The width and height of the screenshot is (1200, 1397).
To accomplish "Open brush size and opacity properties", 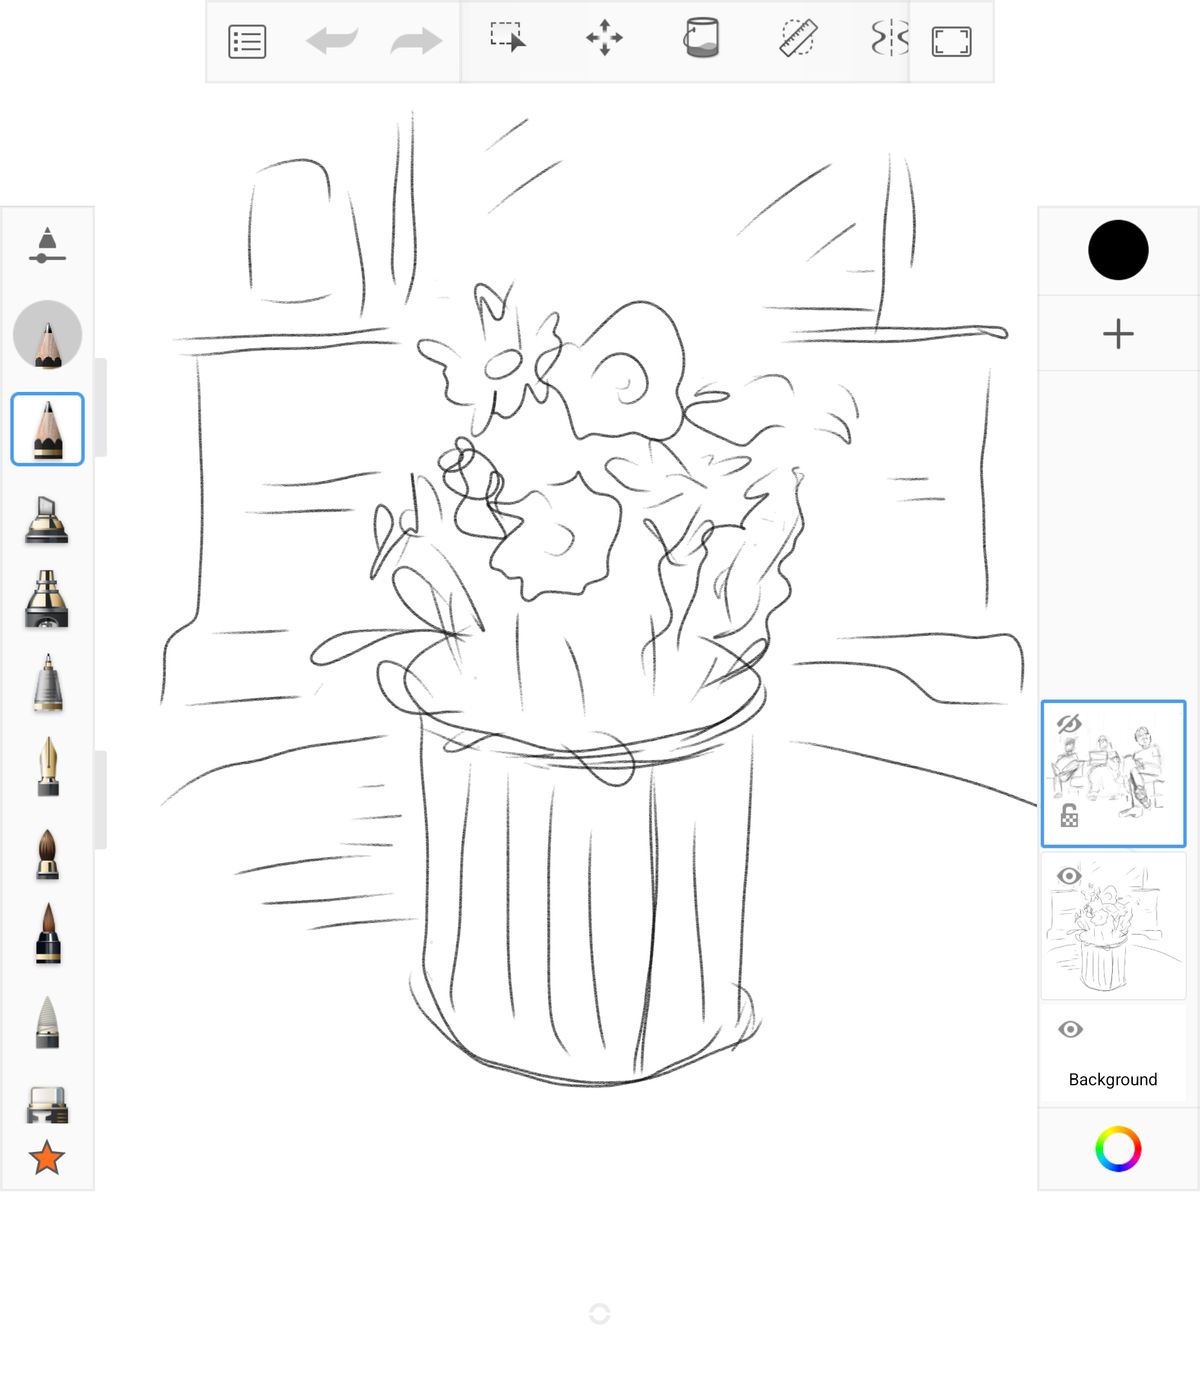I will 47,246.
